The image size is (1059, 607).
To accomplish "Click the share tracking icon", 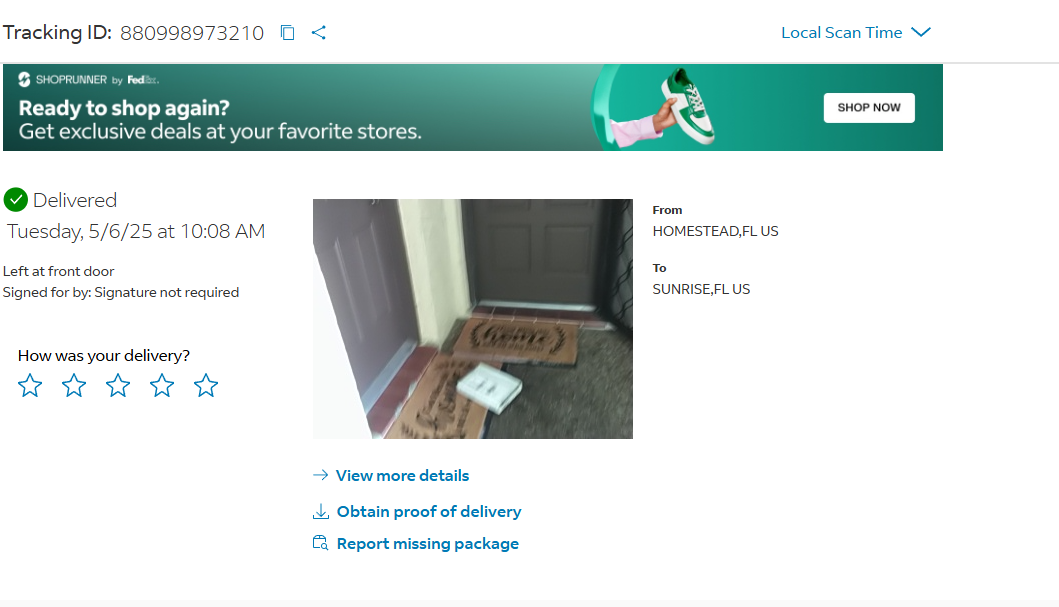I will [319, 33].
